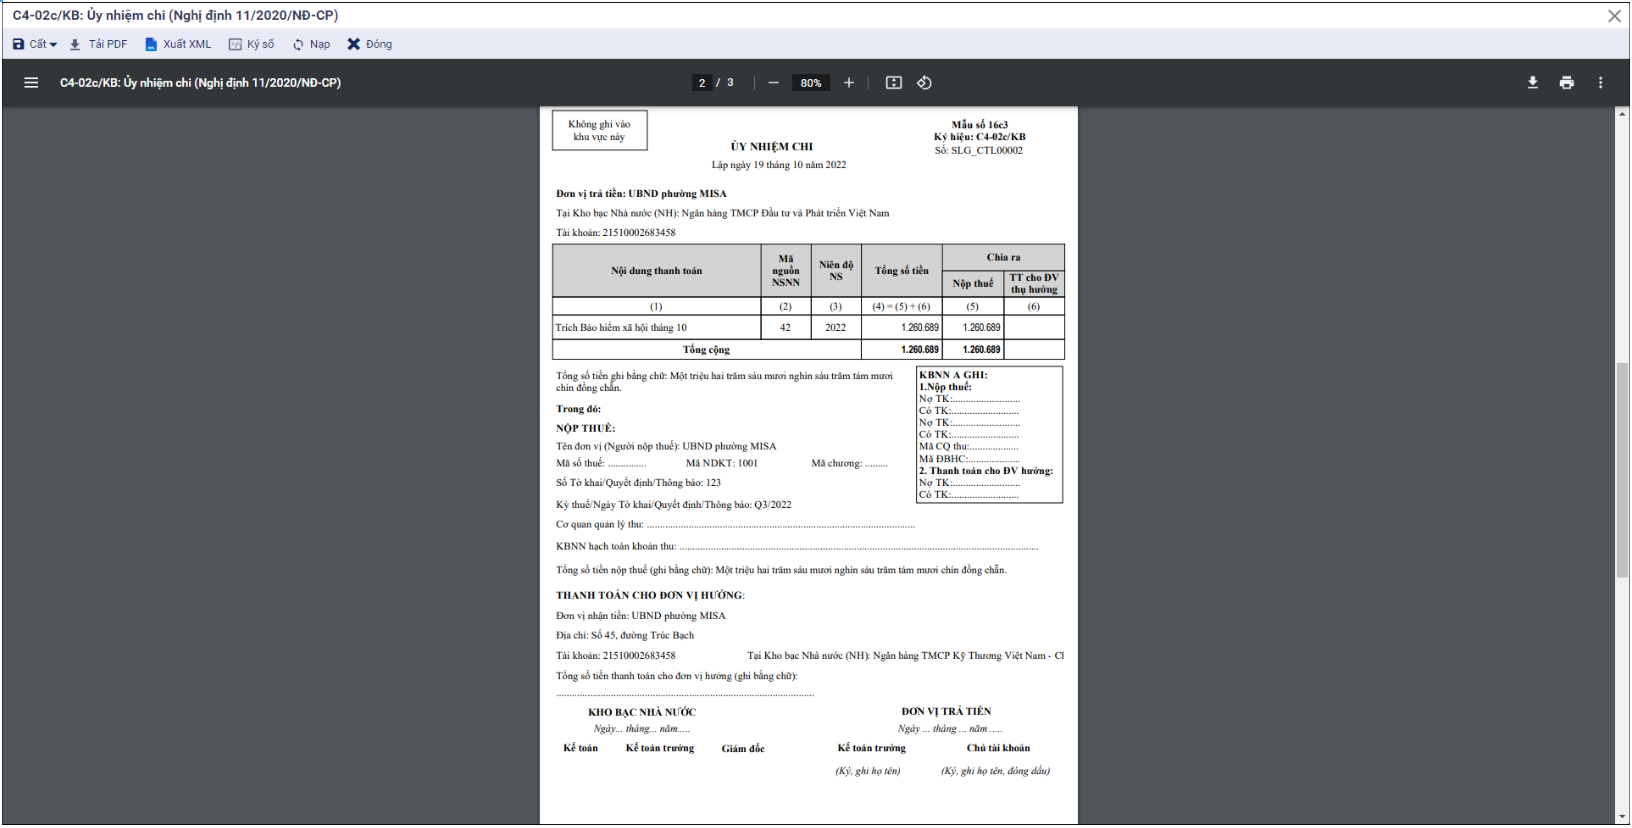Expand the Cất dropdown arrow
1632x828 pixels.
coord(53,45)
